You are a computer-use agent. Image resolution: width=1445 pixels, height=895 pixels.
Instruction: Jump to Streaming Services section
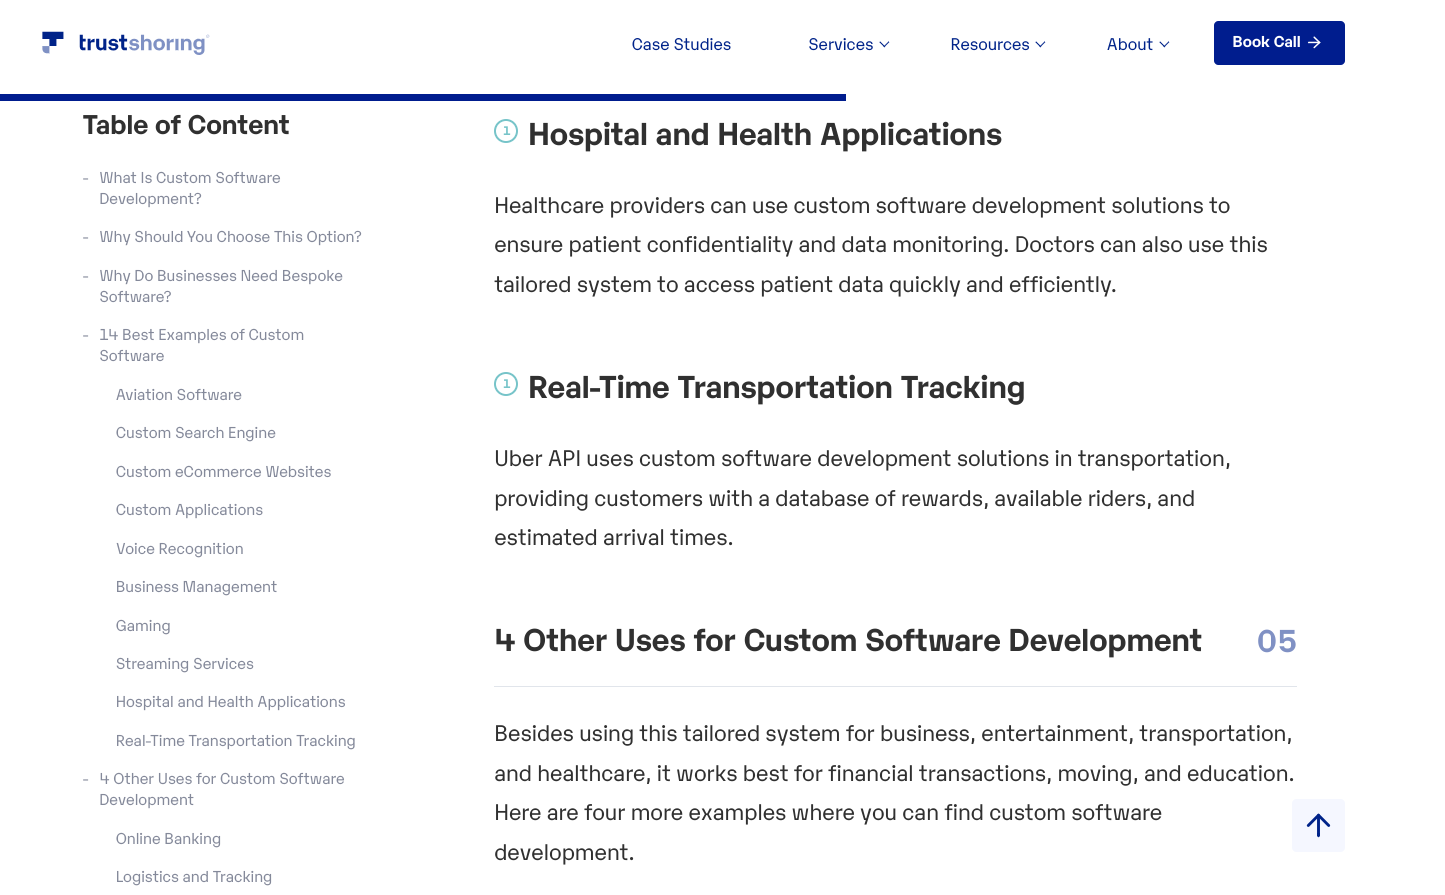(x=185, y=664)
